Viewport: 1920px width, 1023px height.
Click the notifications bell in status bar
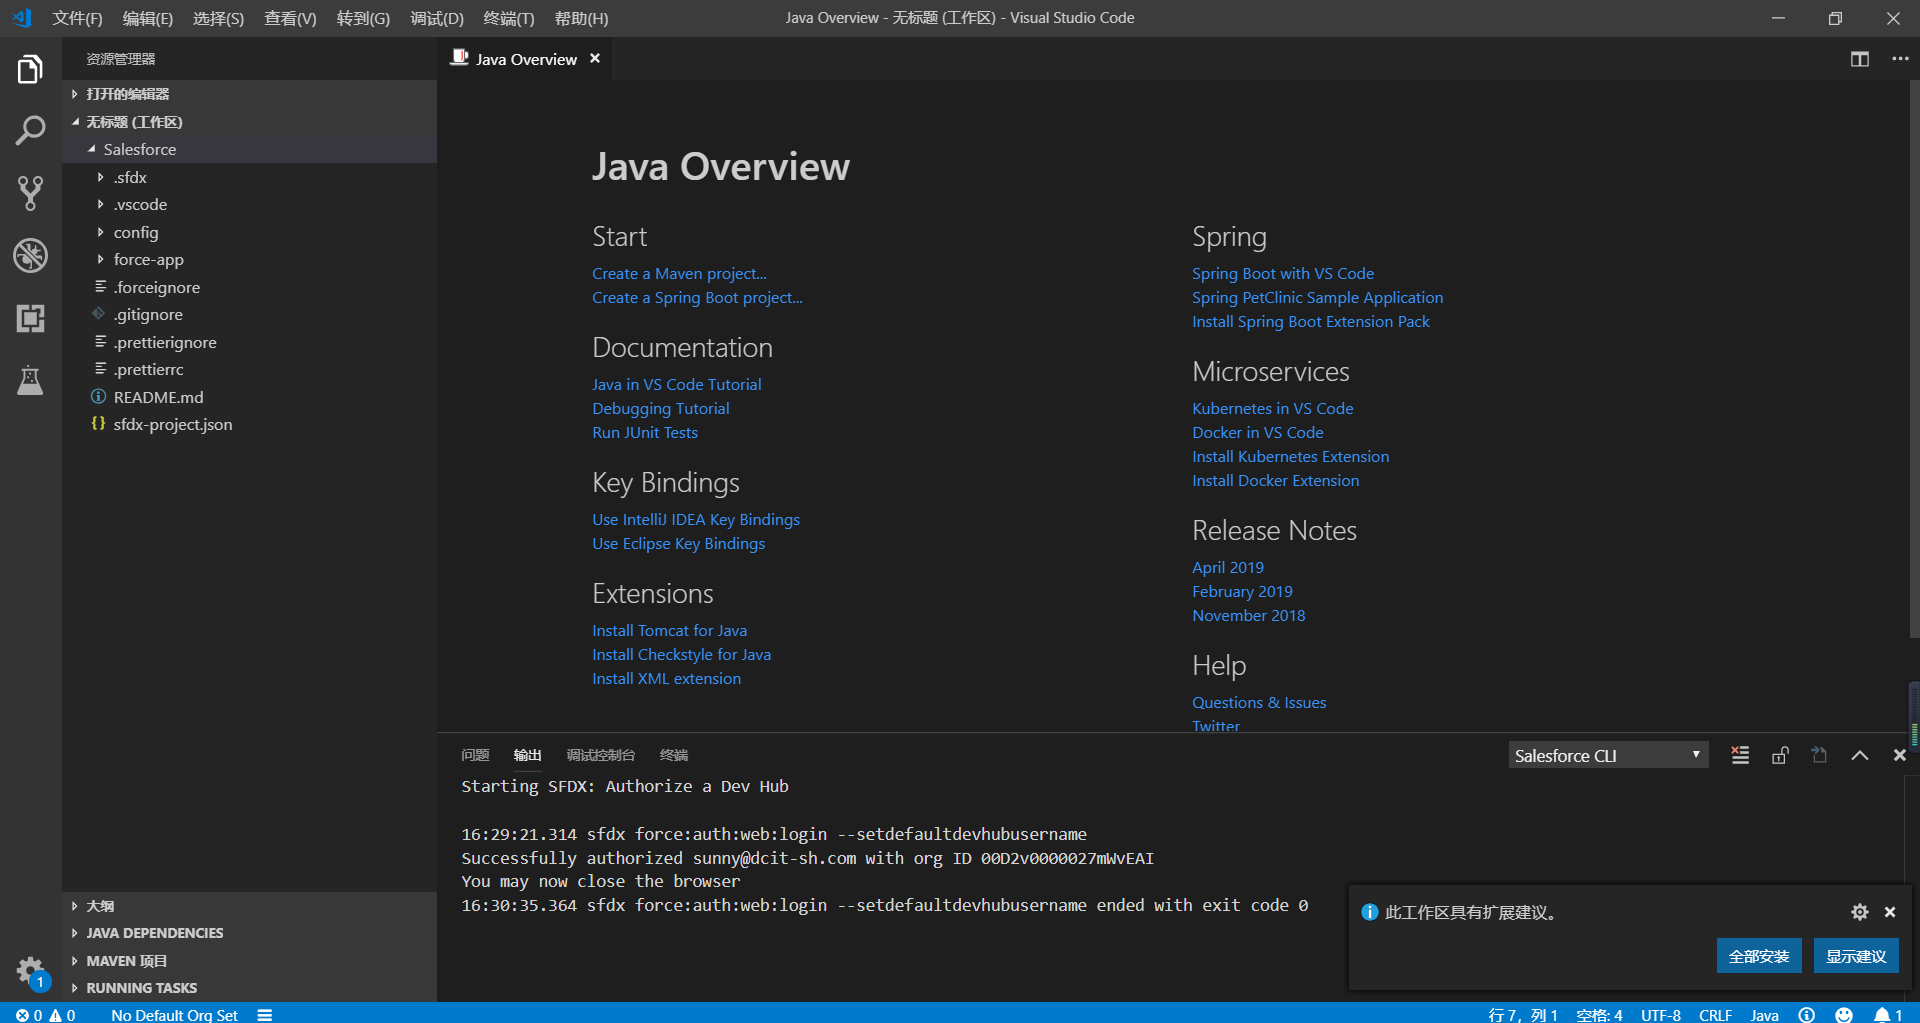pos(1887,1014)
